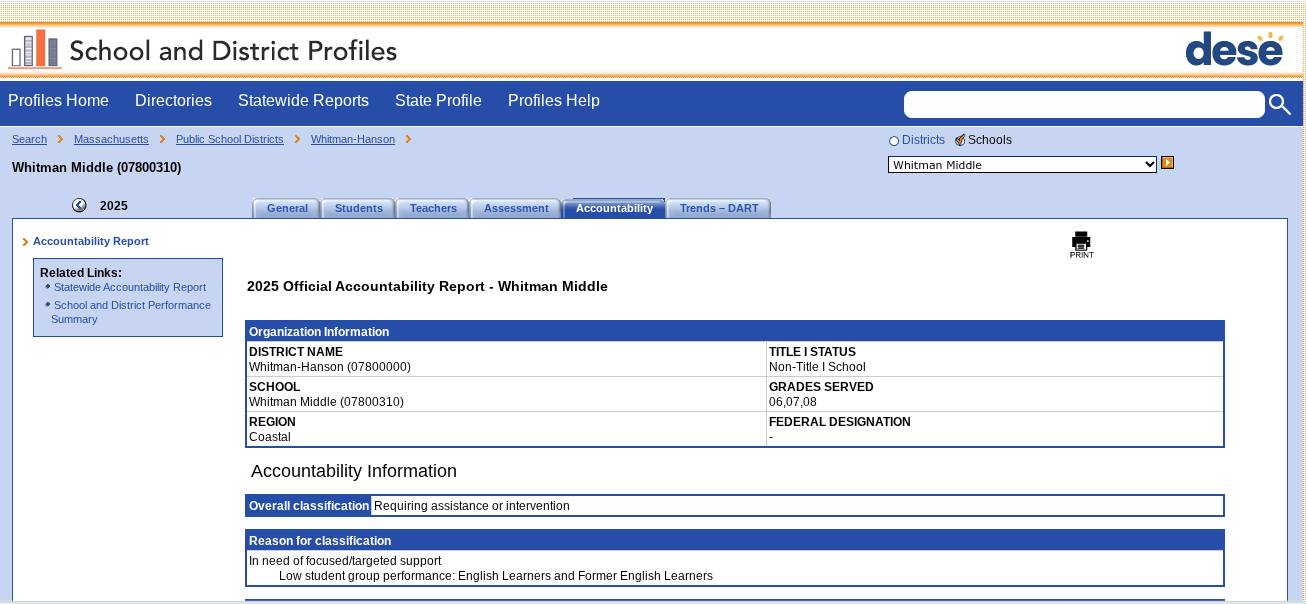The image size is (1306, 604).
Task: Click the DESE logo
Action: [x=1234, y=49]
